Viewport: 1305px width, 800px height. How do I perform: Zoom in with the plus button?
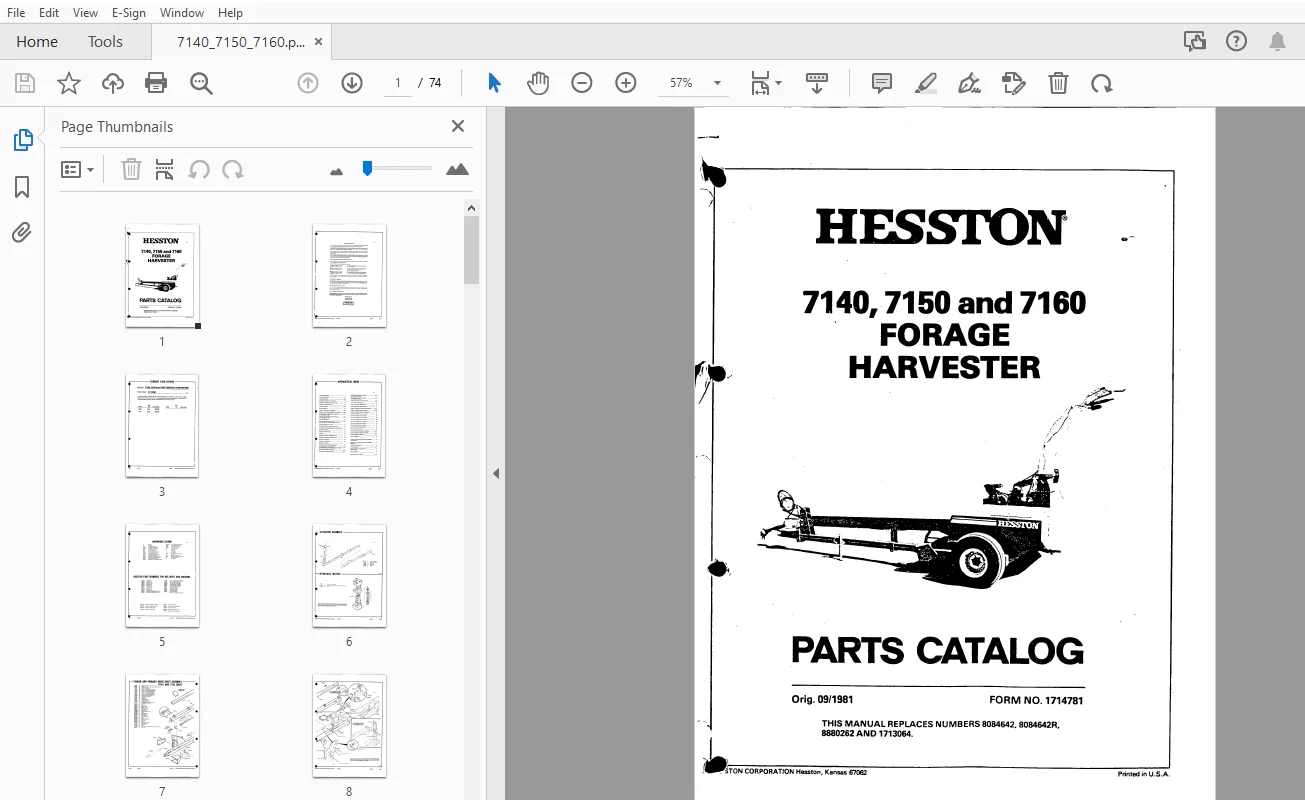626,83
